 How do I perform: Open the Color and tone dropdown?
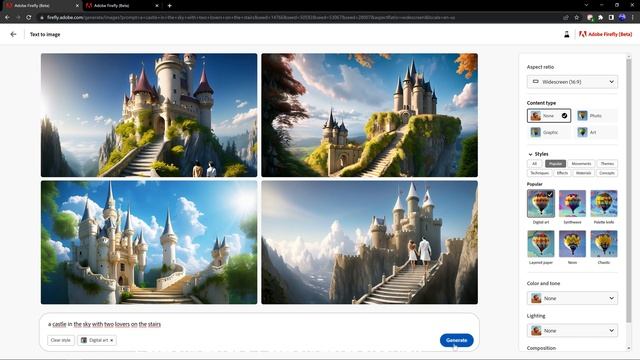(x=572, y=298)
